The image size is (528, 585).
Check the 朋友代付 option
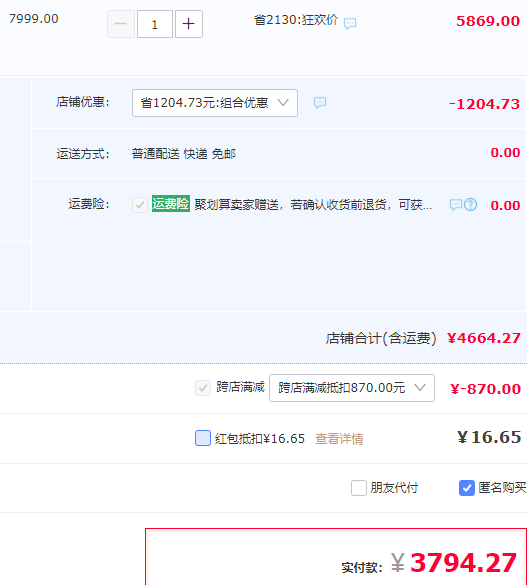359,488
